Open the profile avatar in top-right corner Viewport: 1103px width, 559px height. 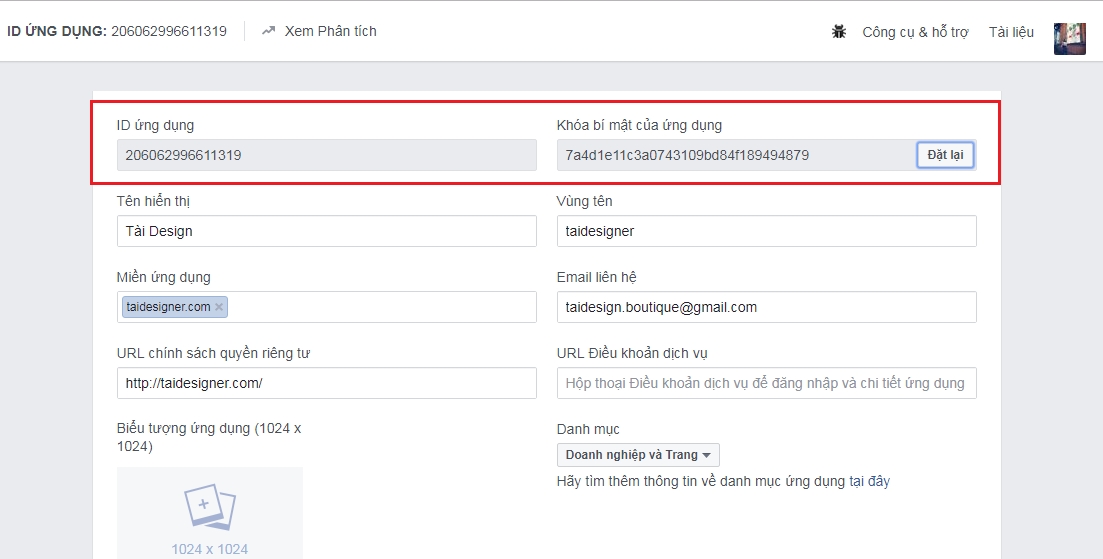pyautogui.click(x=1069, y=38)
